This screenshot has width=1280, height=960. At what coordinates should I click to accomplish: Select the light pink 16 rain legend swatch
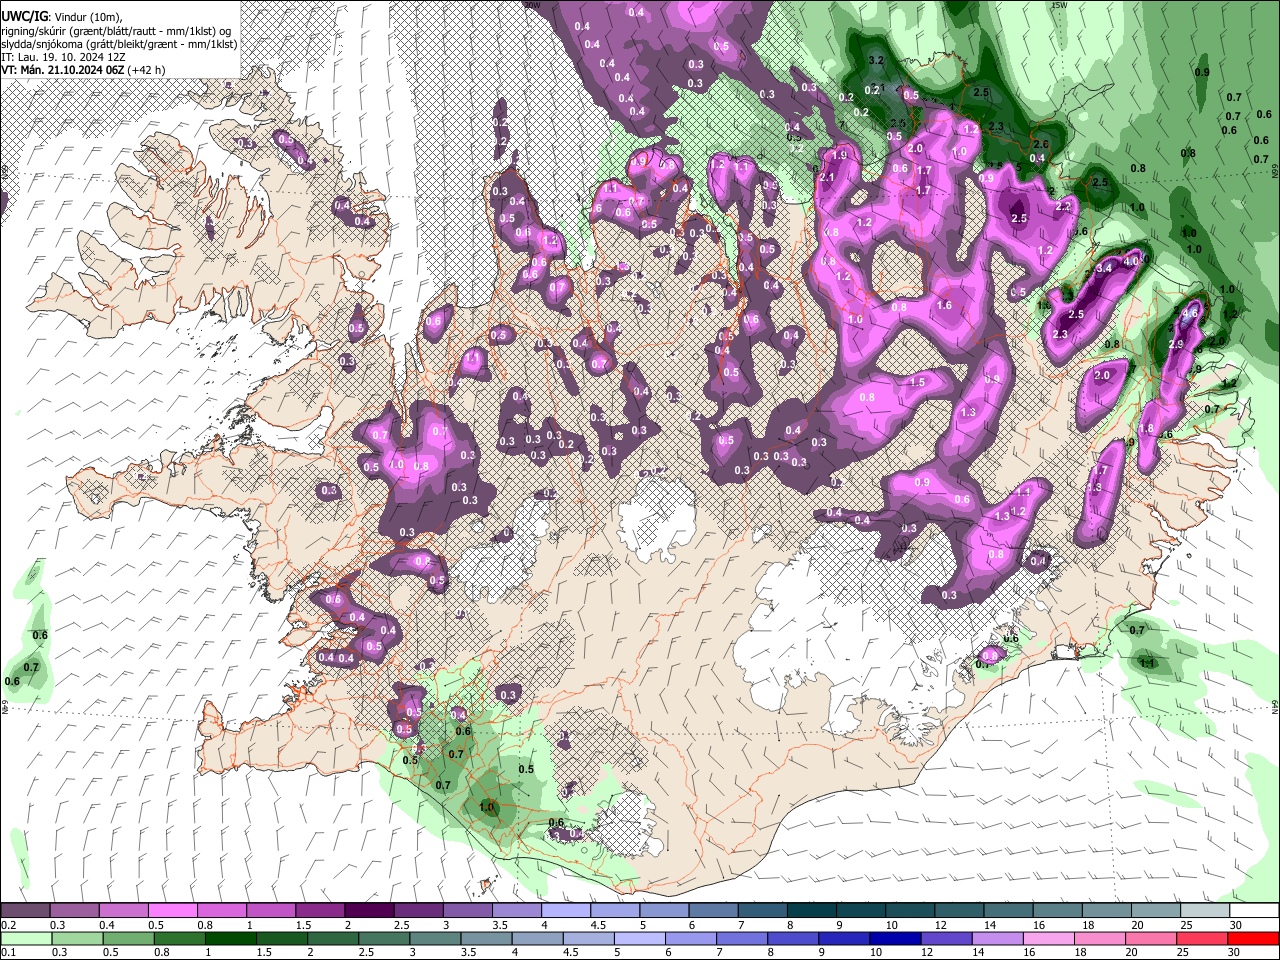[x=1049, y=939]
